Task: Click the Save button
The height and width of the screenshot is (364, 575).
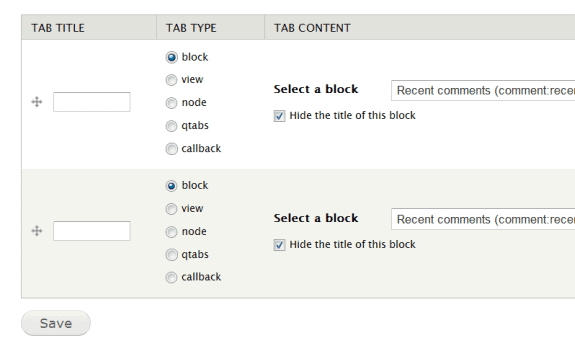Action: point(56,323)
